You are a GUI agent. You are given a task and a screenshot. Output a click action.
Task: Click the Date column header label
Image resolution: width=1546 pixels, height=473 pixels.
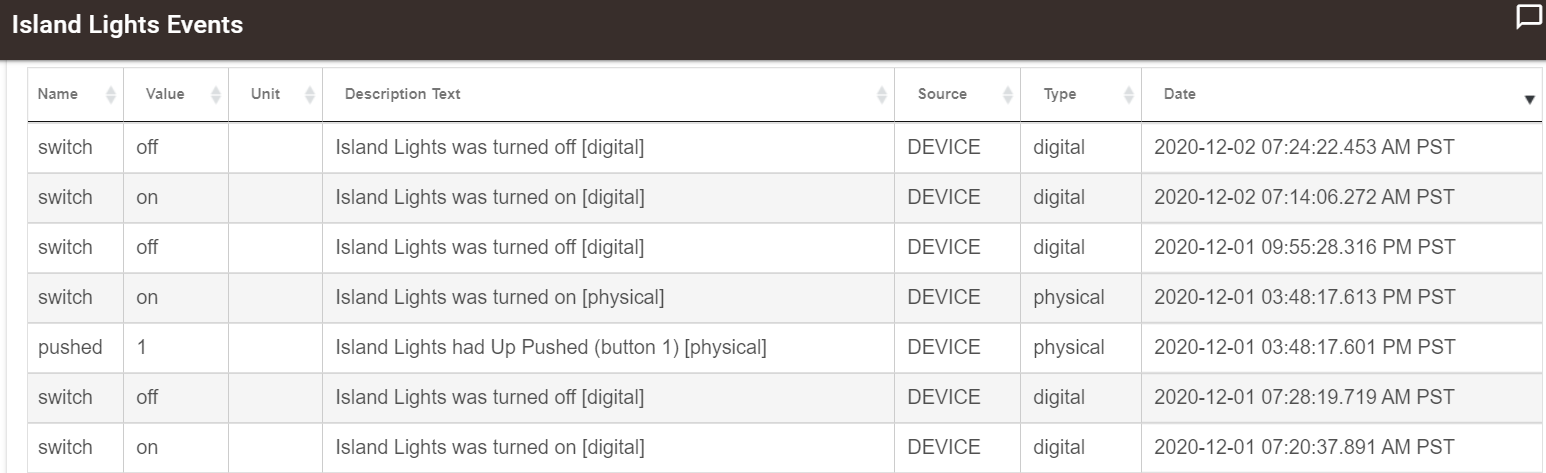click(x=1179, y=94)
